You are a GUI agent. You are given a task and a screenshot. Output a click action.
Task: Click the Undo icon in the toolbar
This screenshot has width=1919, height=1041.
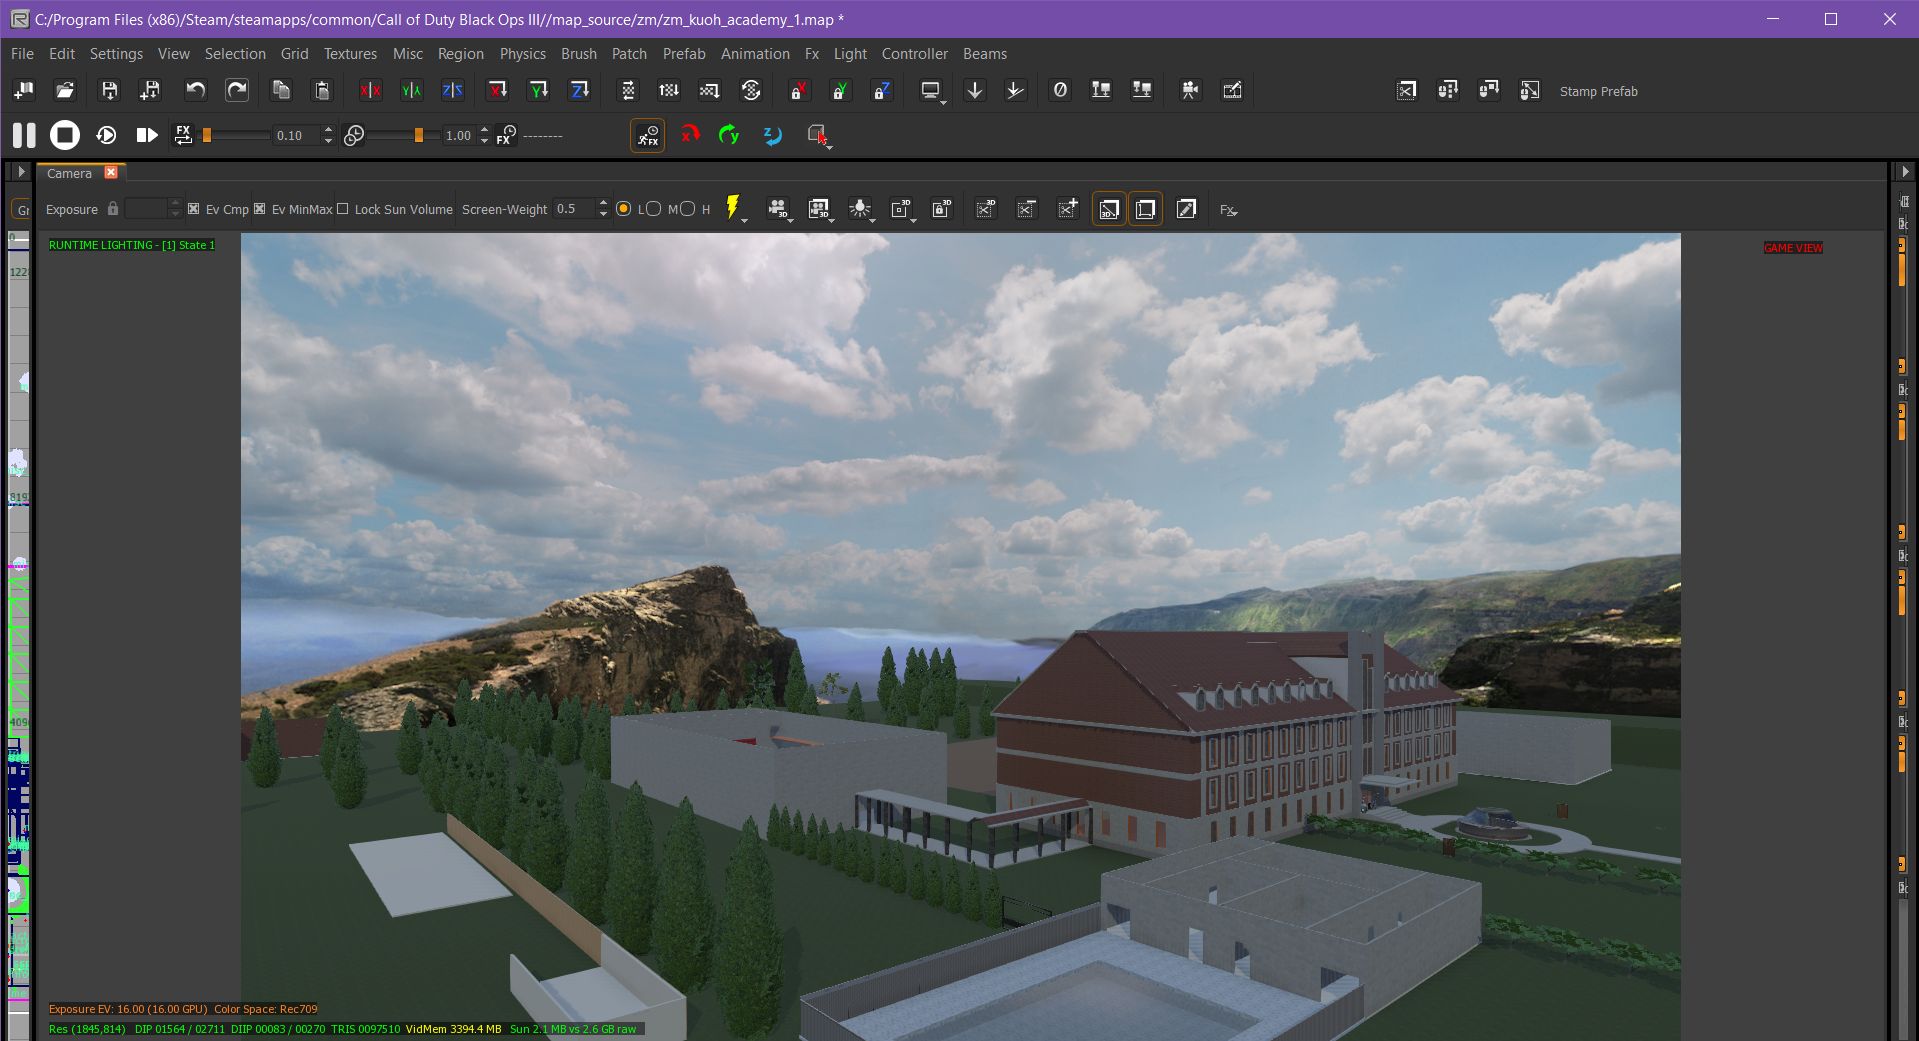point(195,90)
